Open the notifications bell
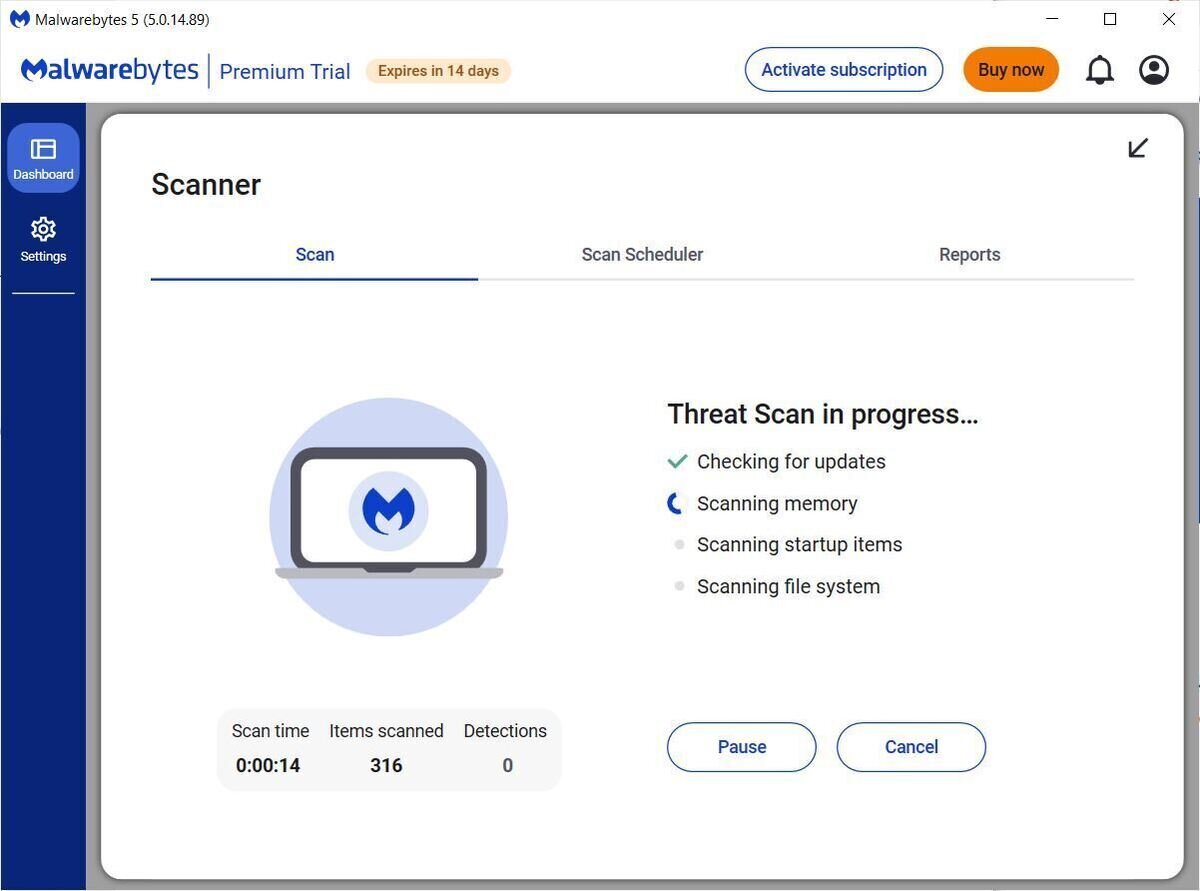Screen dimensions: 1200x891 (1100, 70)
